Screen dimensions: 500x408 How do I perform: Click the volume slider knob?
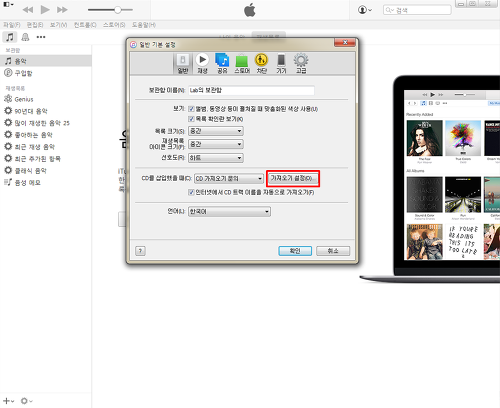(117, 10)
